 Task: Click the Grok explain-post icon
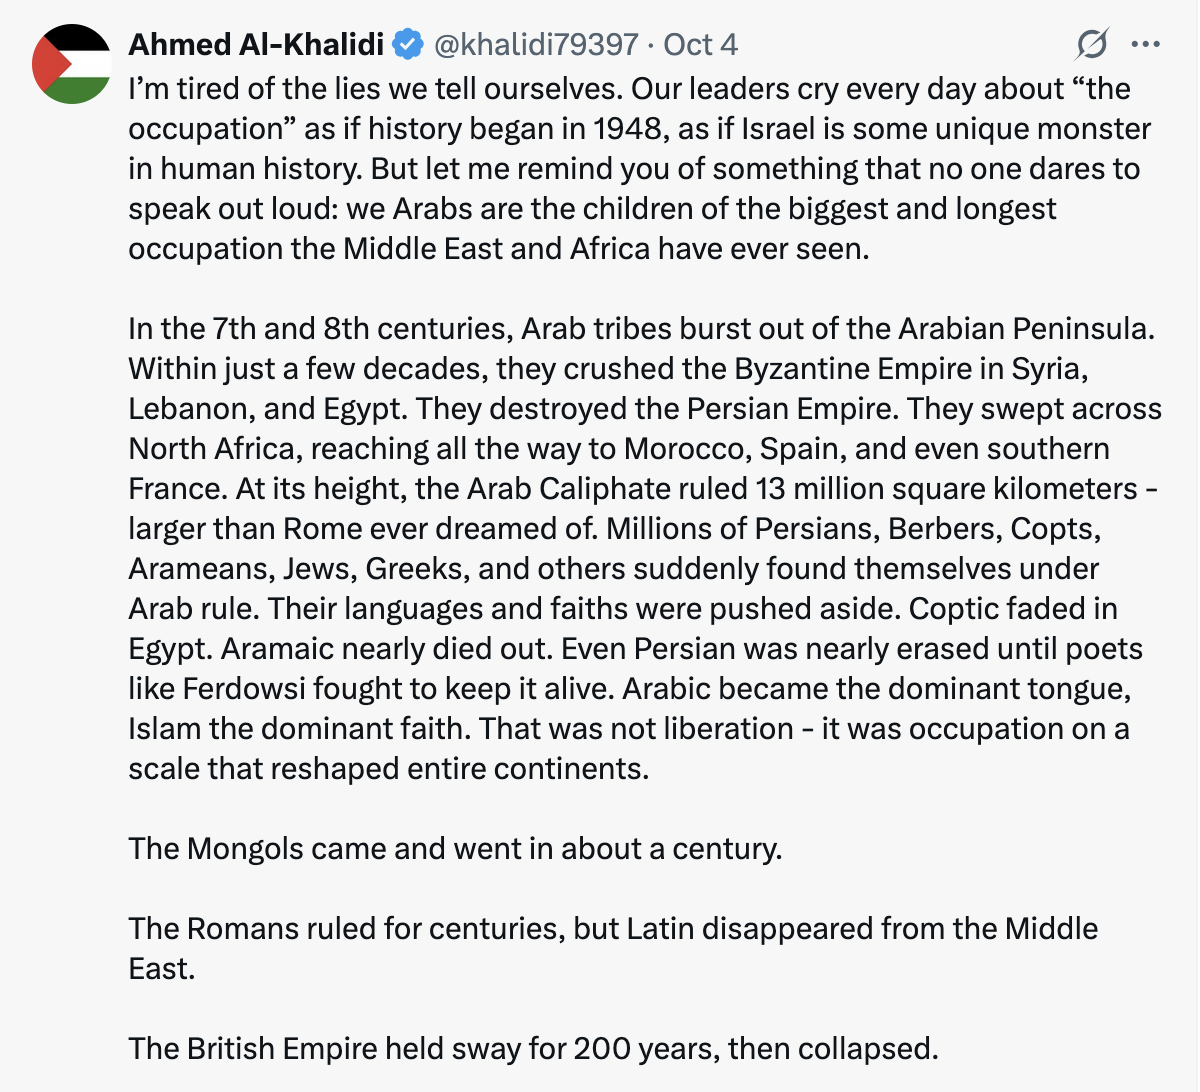point(1092,44)
